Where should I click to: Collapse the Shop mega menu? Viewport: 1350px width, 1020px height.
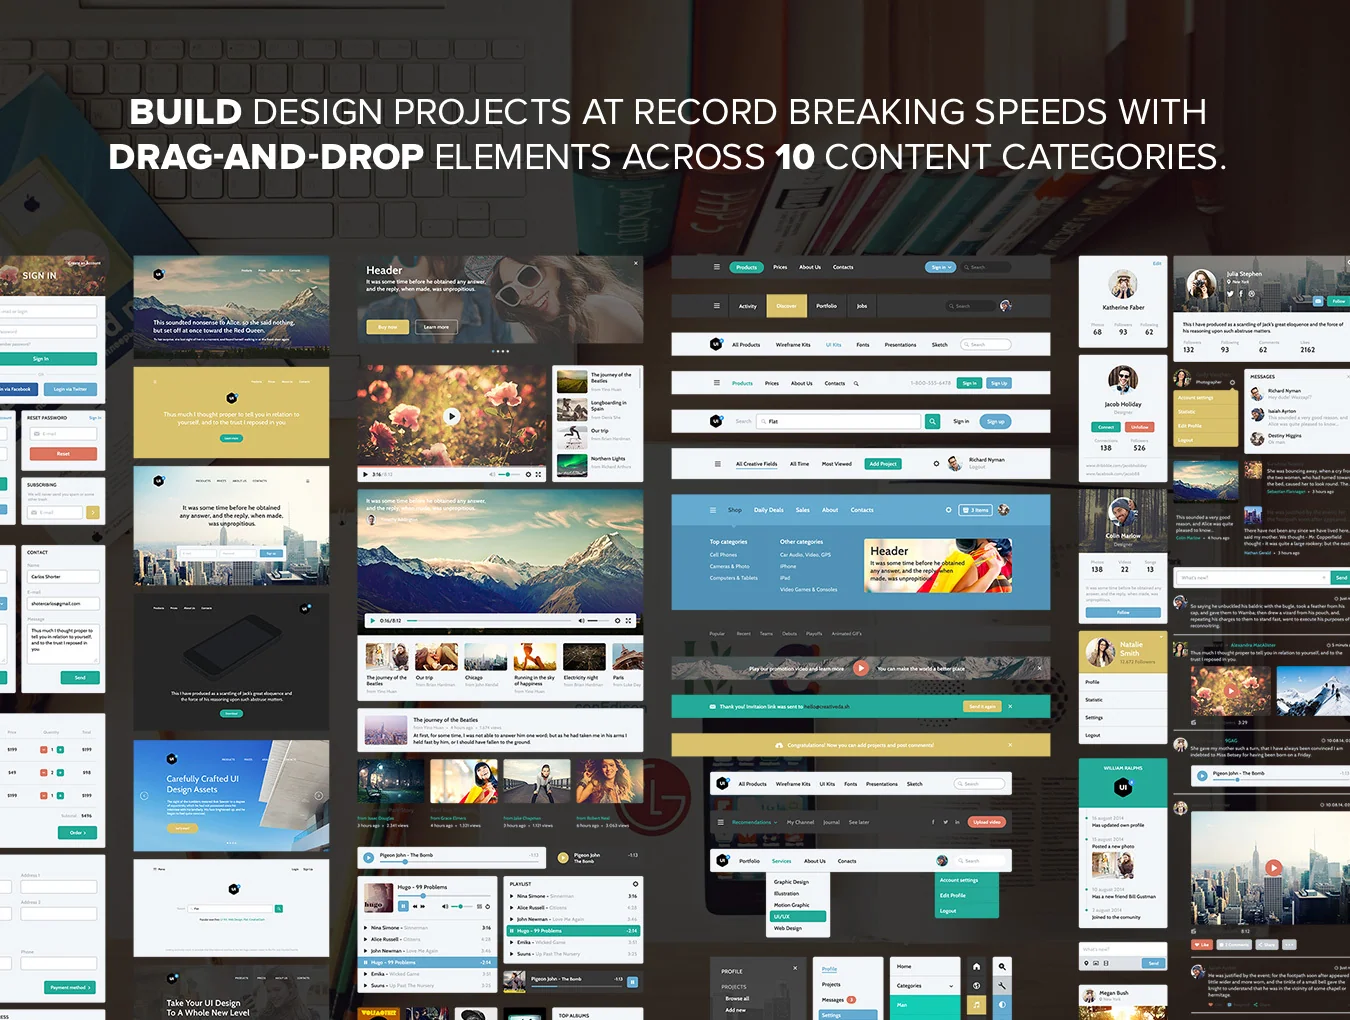point(734,510)
